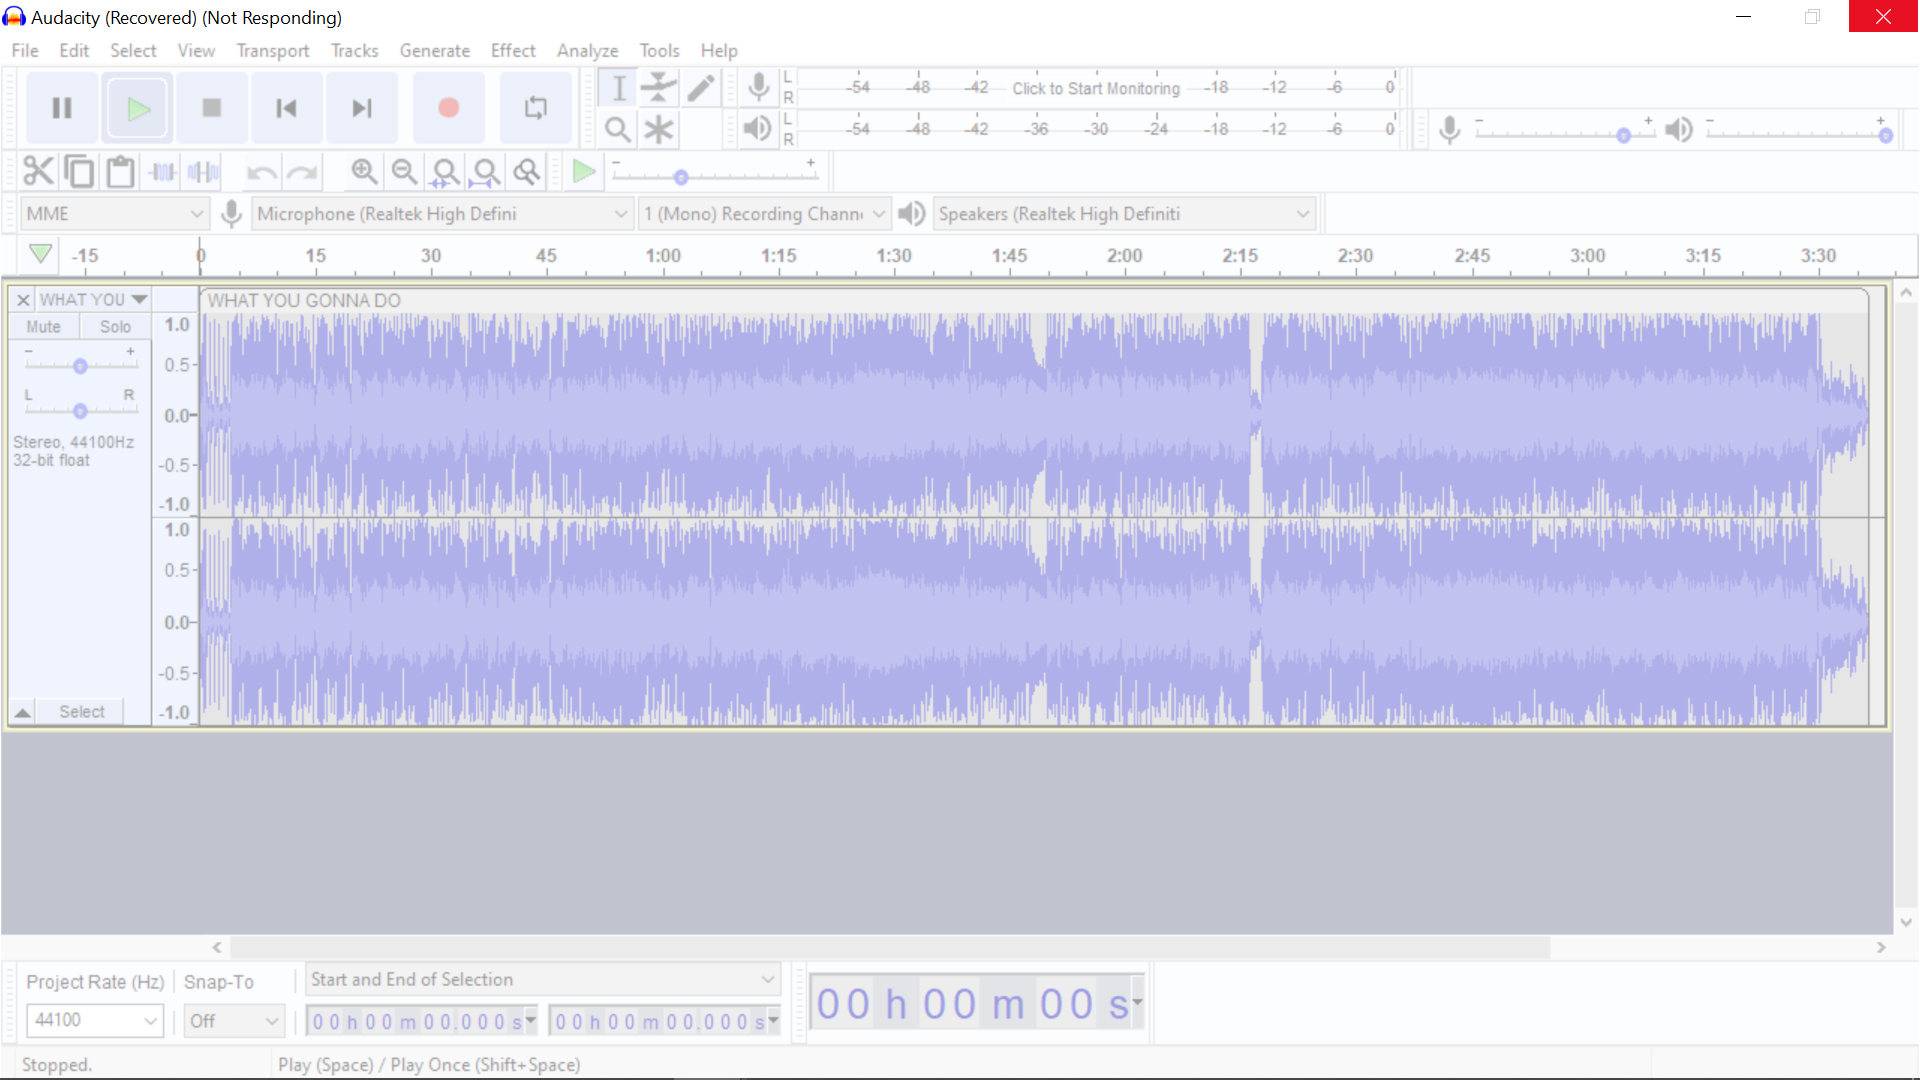Open the Snap-To Off dropdown
1920x1080 pixels.
pyautogui.click(x=234, y=1021)
